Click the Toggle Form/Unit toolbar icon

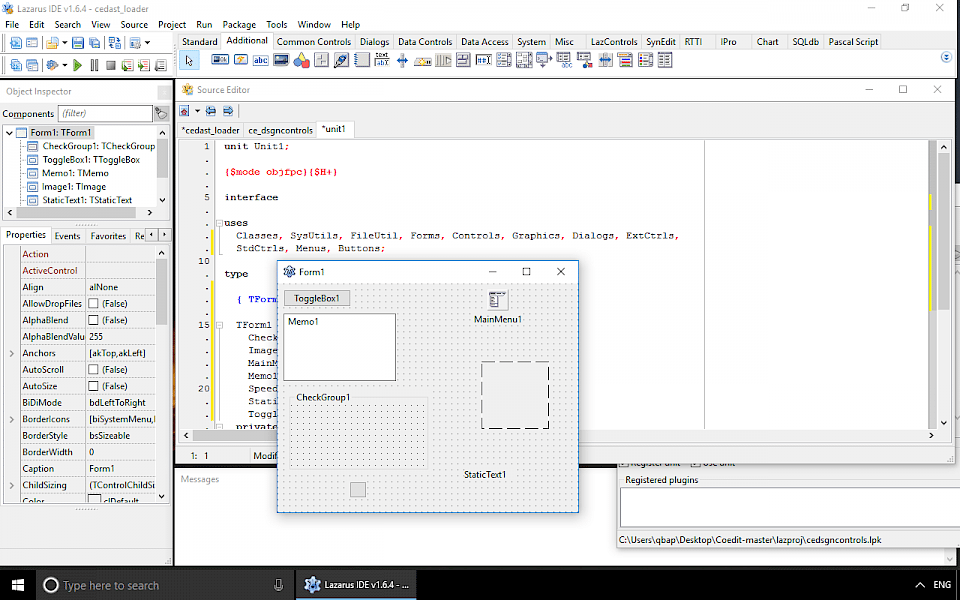[114, 43]
